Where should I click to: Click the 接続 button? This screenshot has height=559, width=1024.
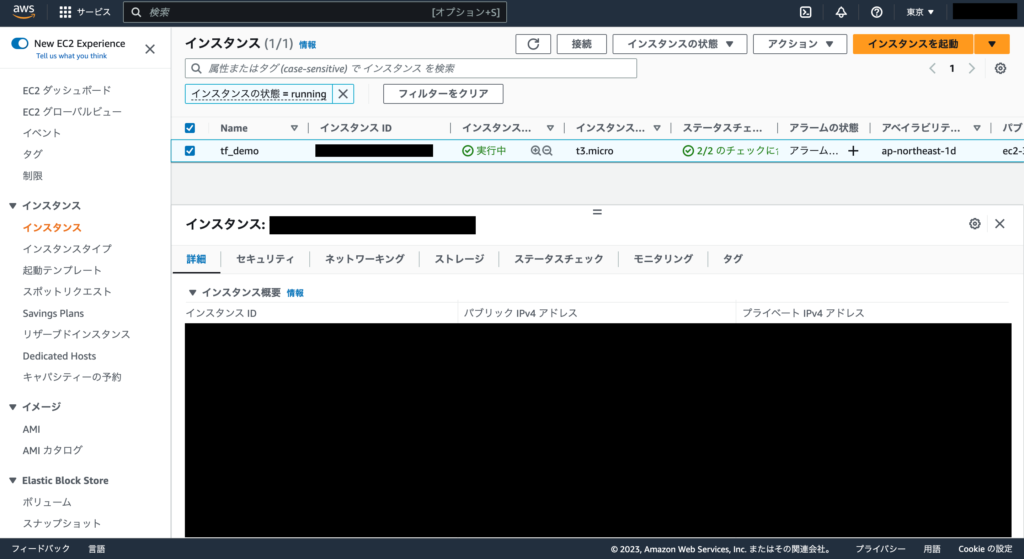[x=581, y=44]
